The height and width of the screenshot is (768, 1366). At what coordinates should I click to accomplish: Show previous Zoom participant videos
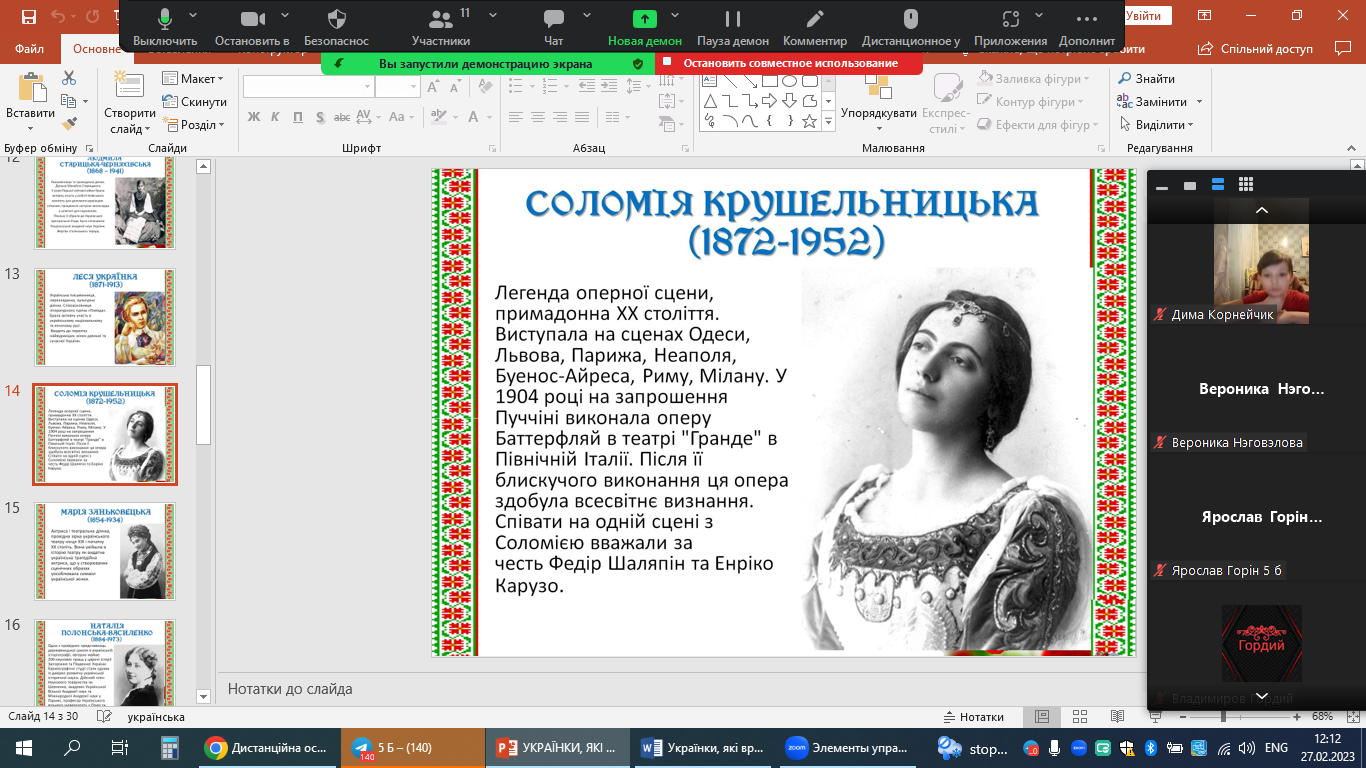[1261, 209]
